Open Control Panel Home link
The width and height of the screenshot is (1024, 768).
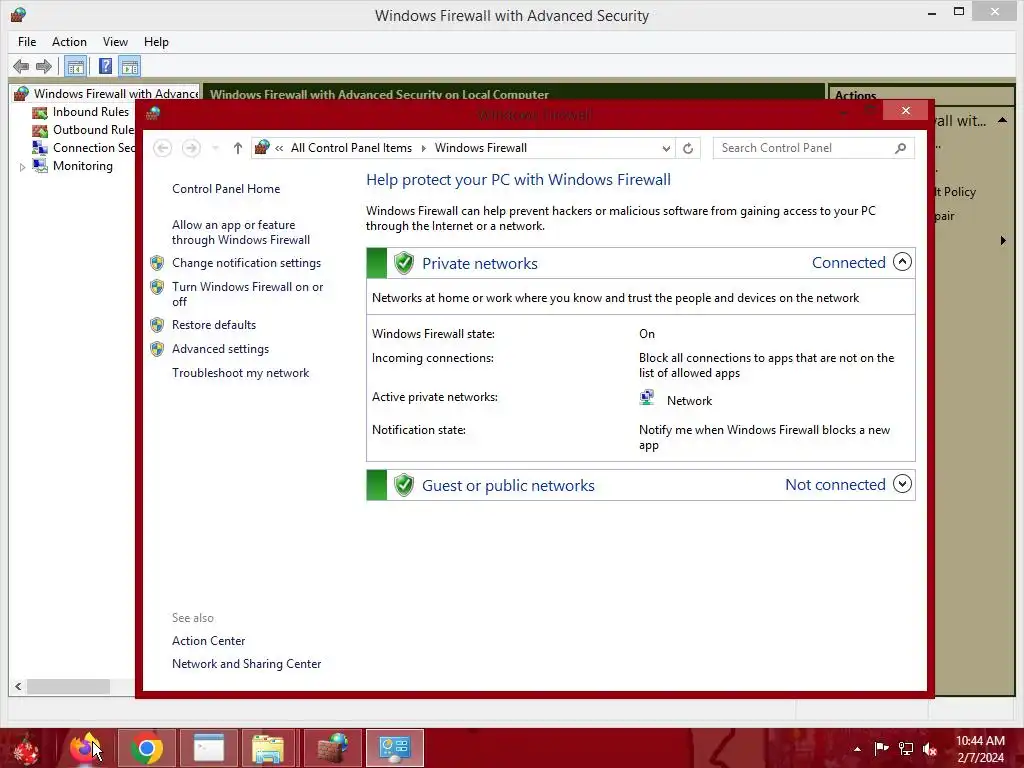226,189
